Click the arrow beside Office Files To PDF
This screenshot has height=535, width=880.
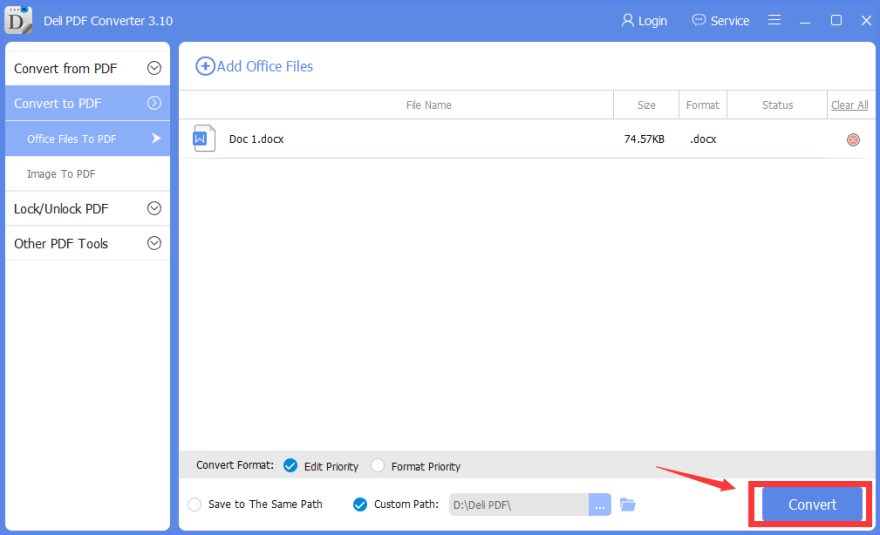(x=156, y=138)
